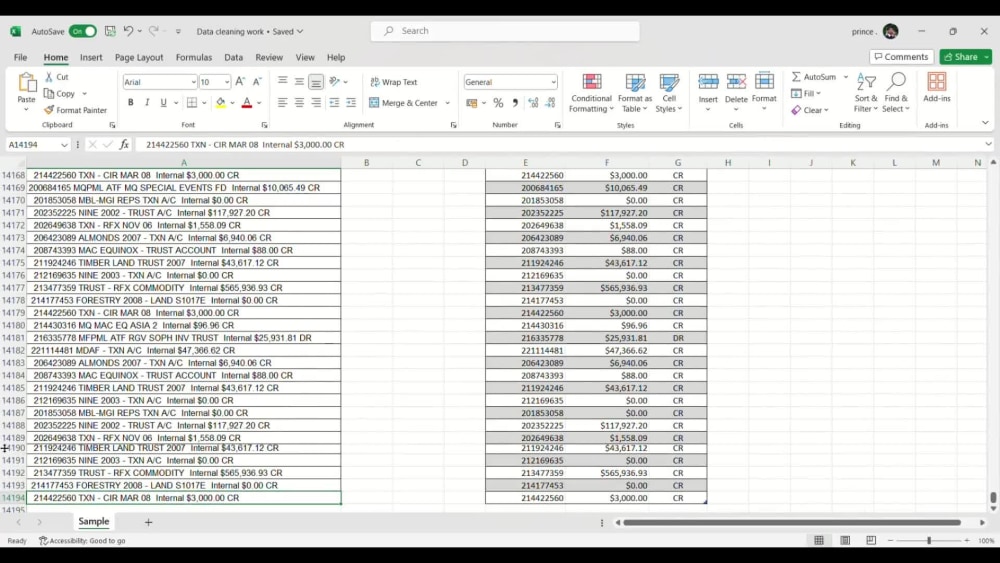
Task: Switch to Page Break Preview
Action: (x=871, y=540)
